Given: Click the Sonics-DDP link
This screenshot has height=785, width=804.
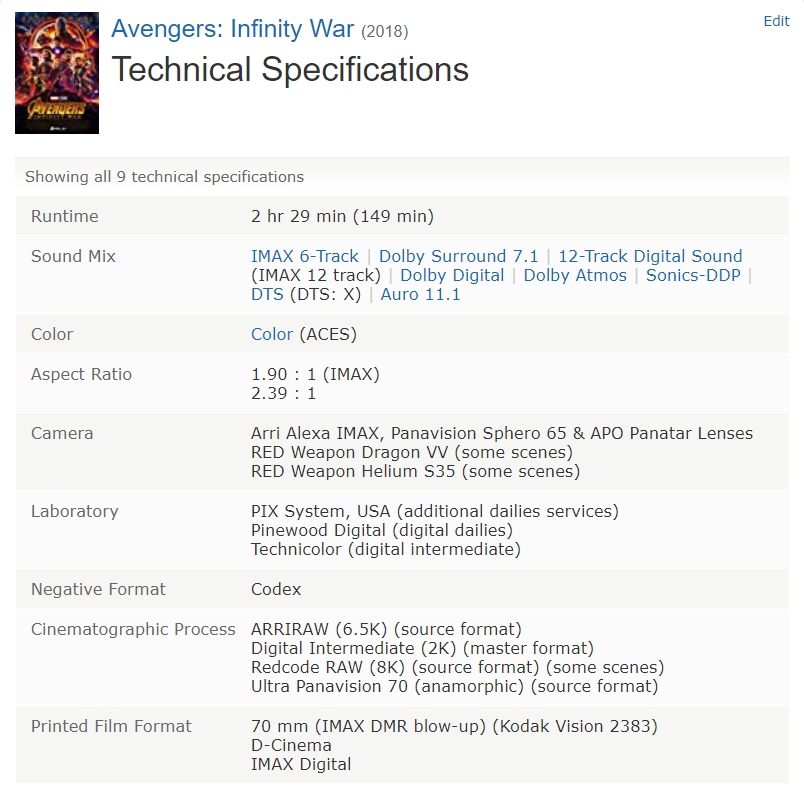Looking at the screenshot, I should coord(693,275).
